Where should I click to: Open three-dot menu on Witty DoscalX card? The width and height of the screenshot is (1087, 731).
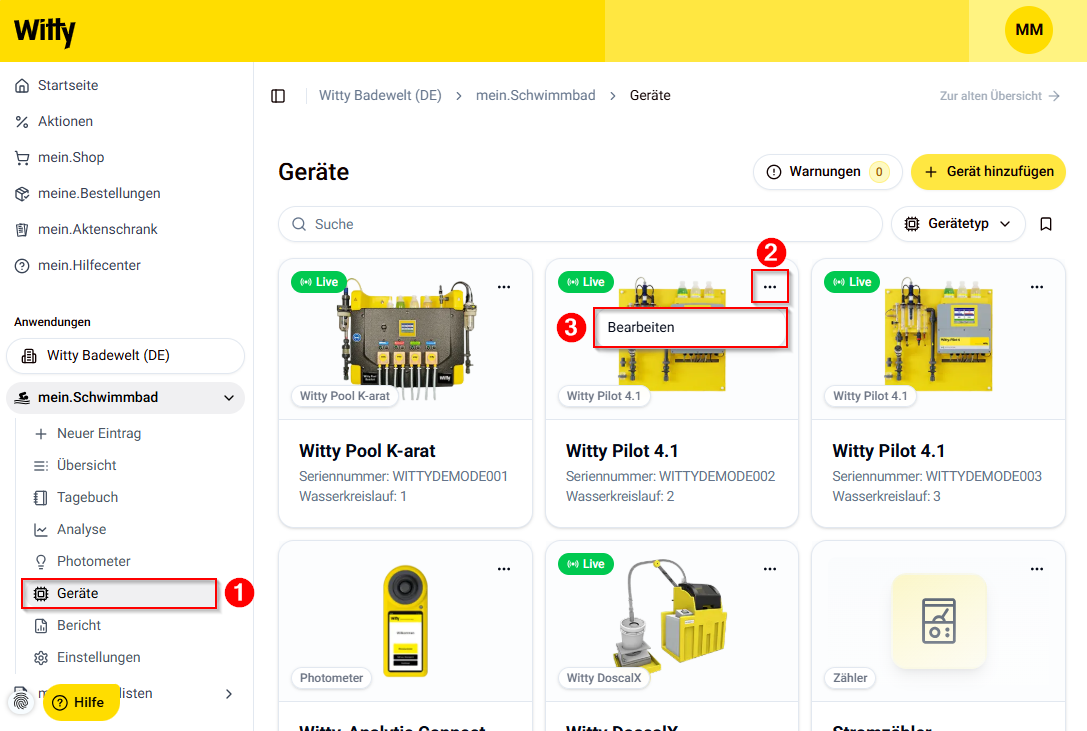pyautogui.click(x=770, y=569)
